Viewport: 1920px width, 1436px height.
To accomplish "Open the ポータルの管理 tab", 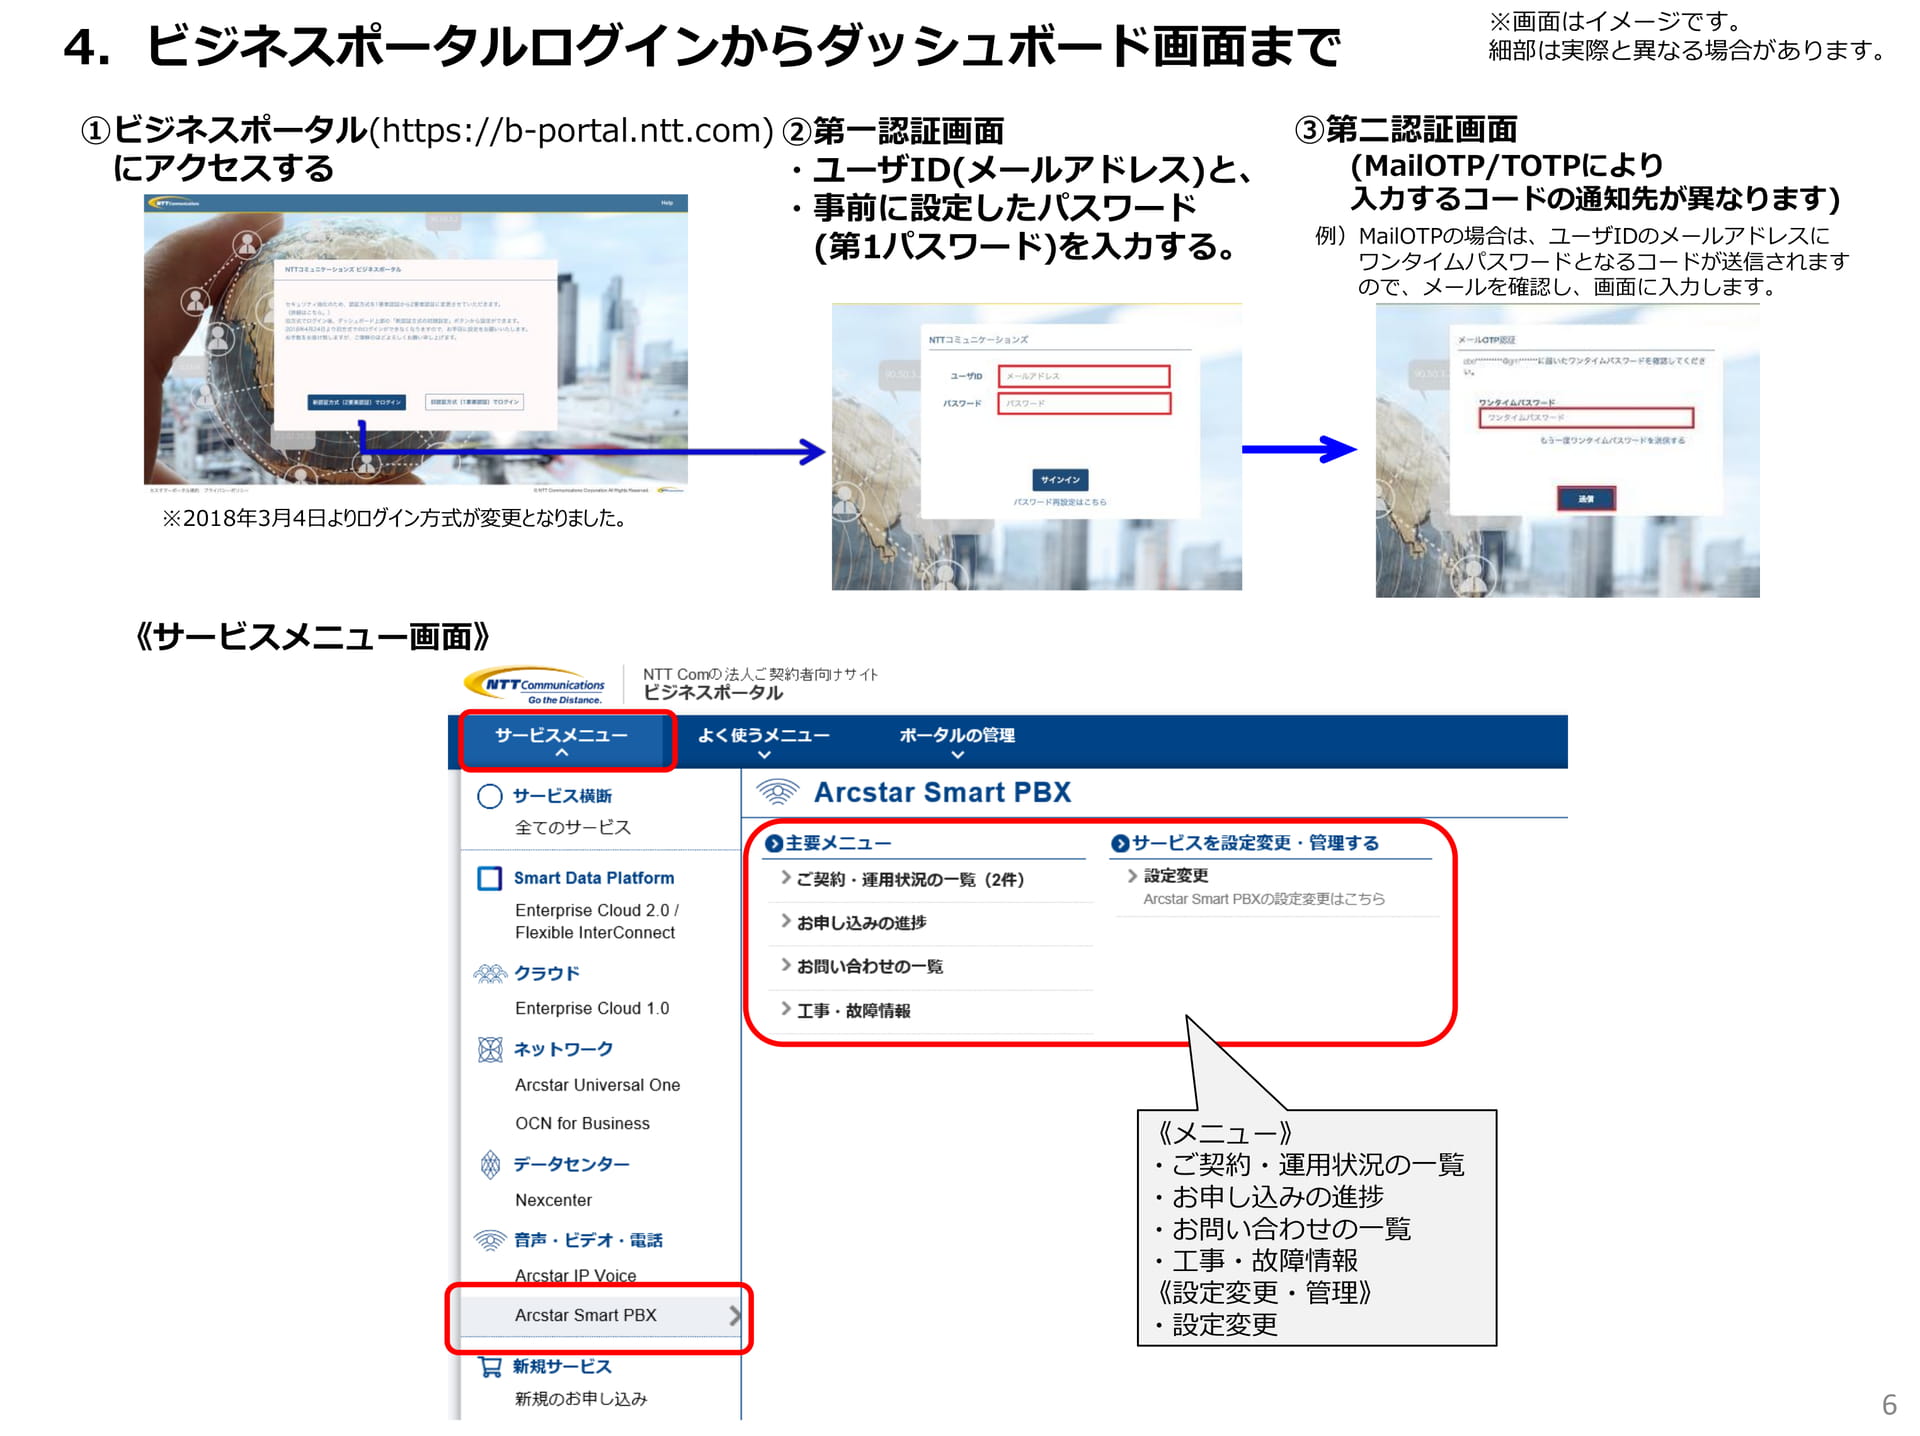I will coord(957,741).
